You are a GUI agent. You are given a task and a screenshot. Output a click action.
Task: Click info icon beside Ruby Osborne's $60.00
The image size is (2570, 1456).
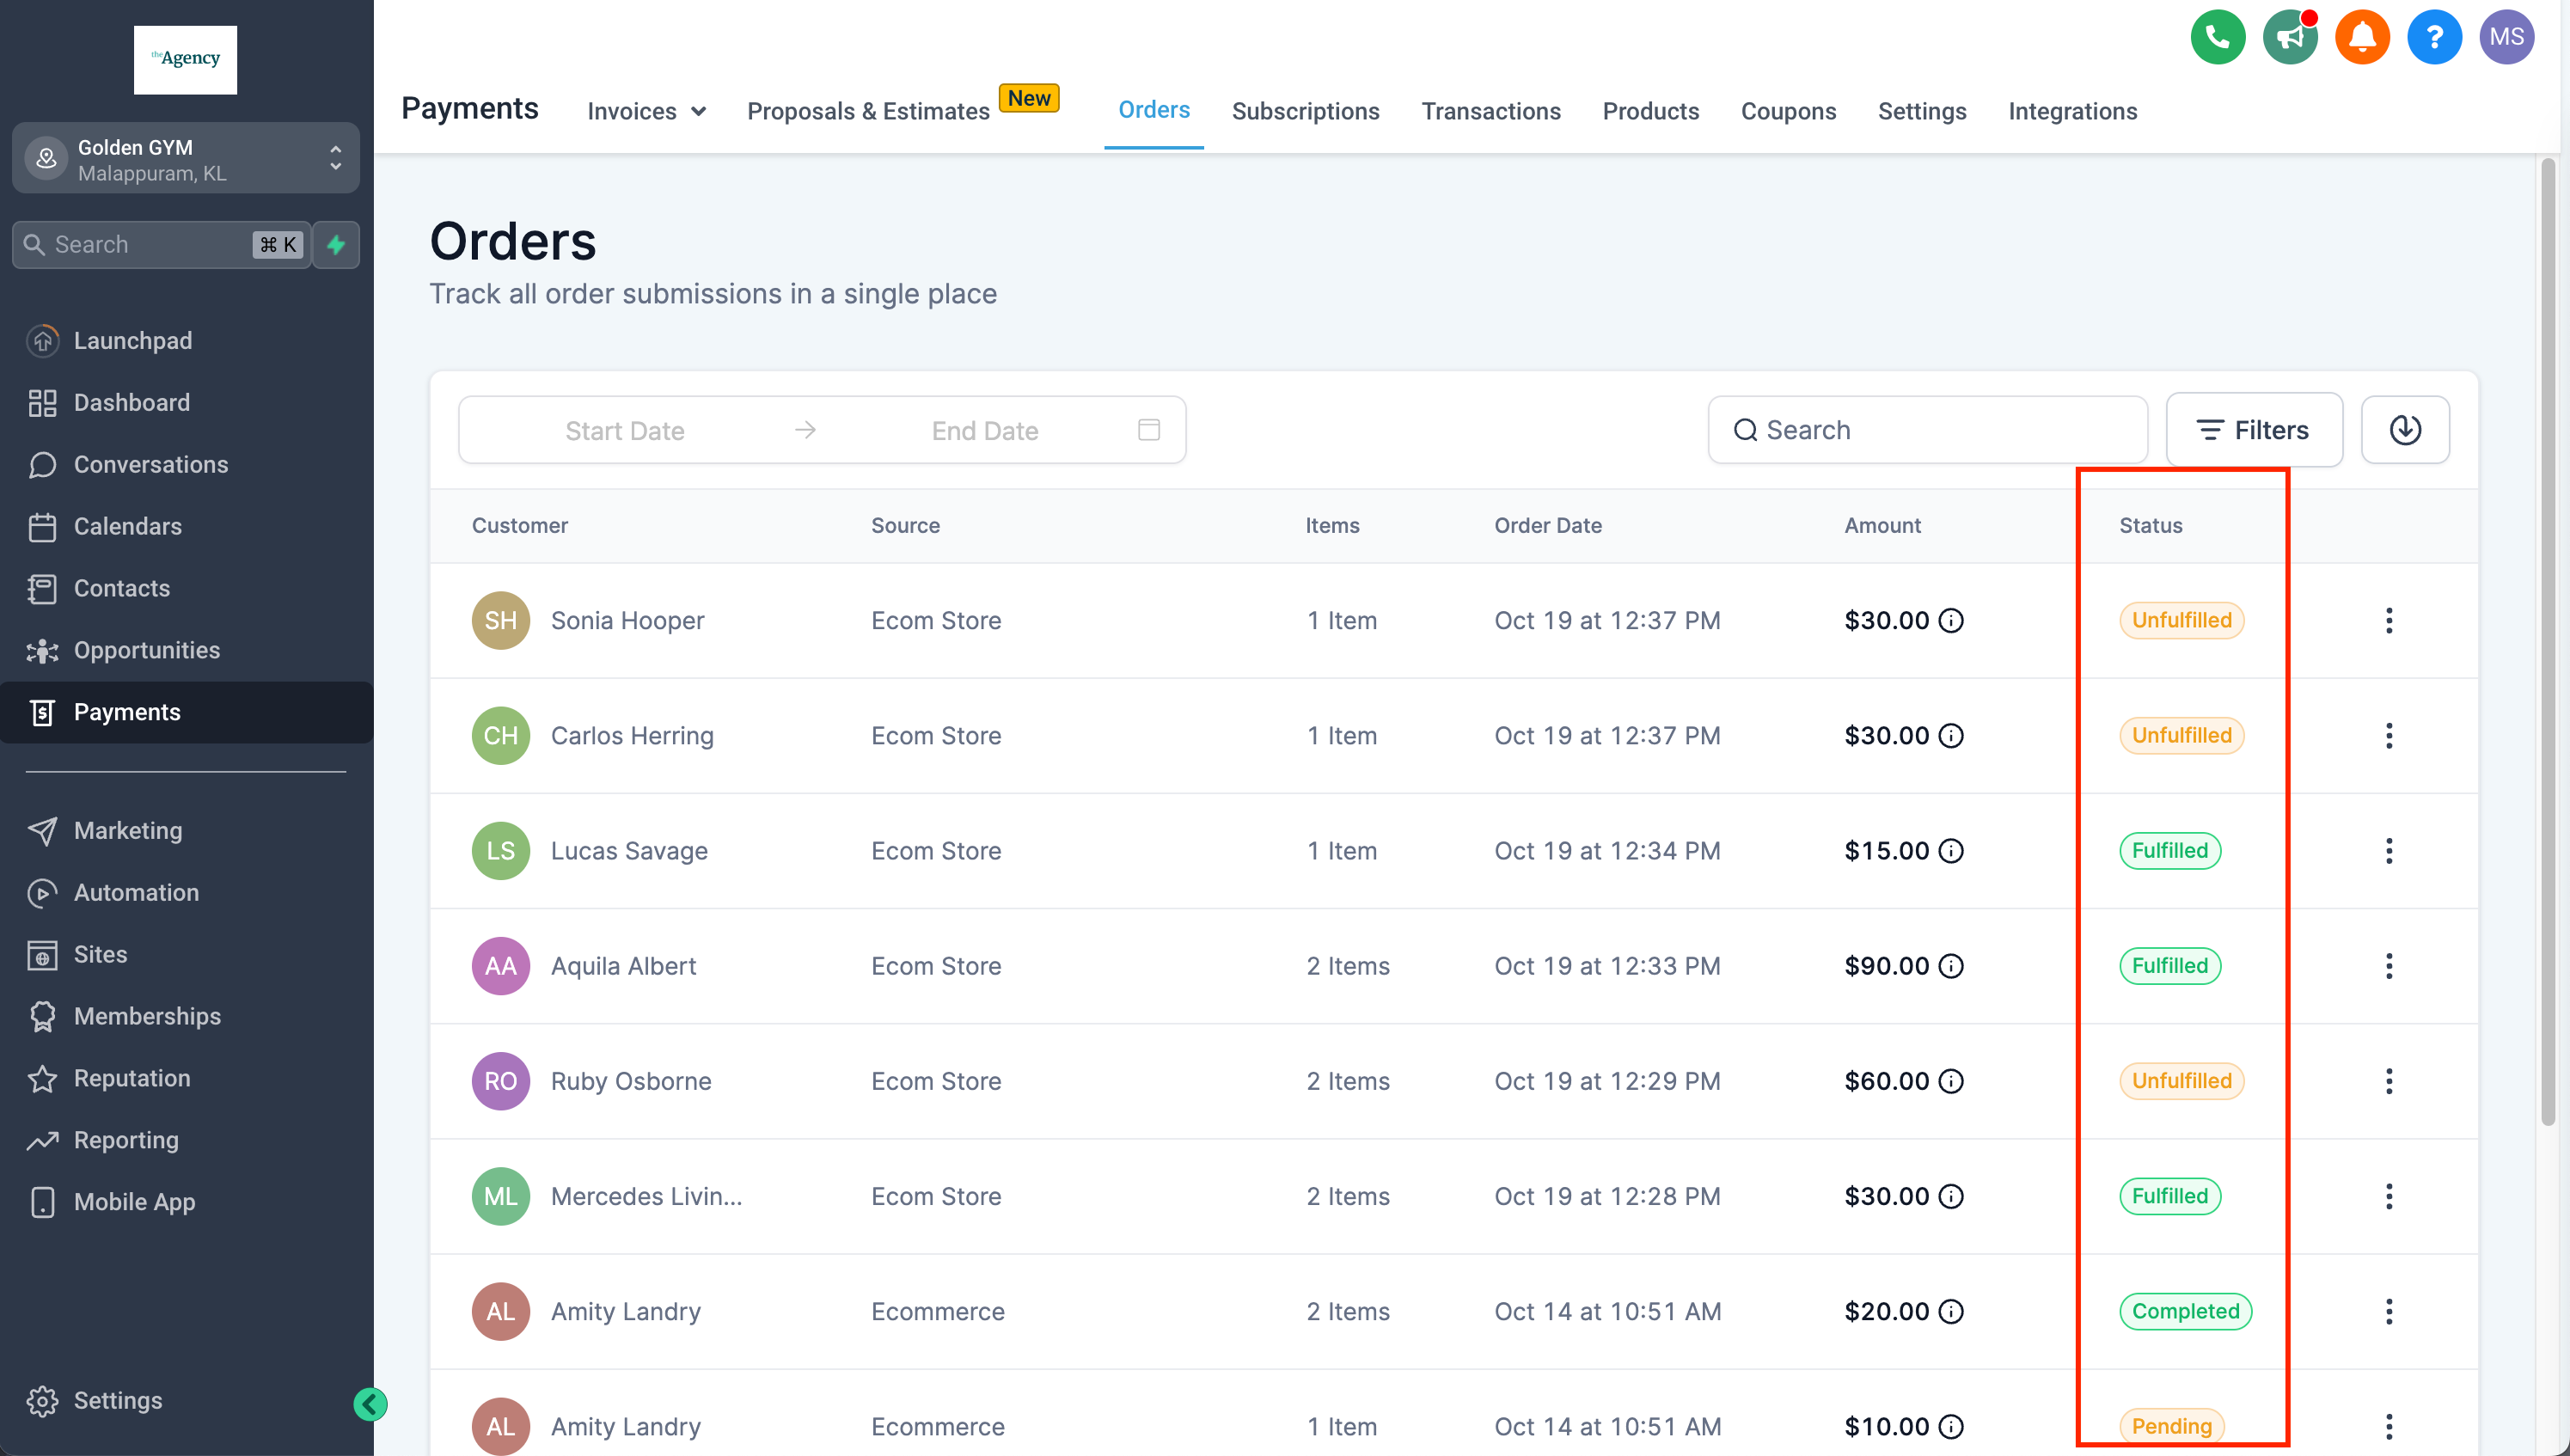click(1950, 1081)
